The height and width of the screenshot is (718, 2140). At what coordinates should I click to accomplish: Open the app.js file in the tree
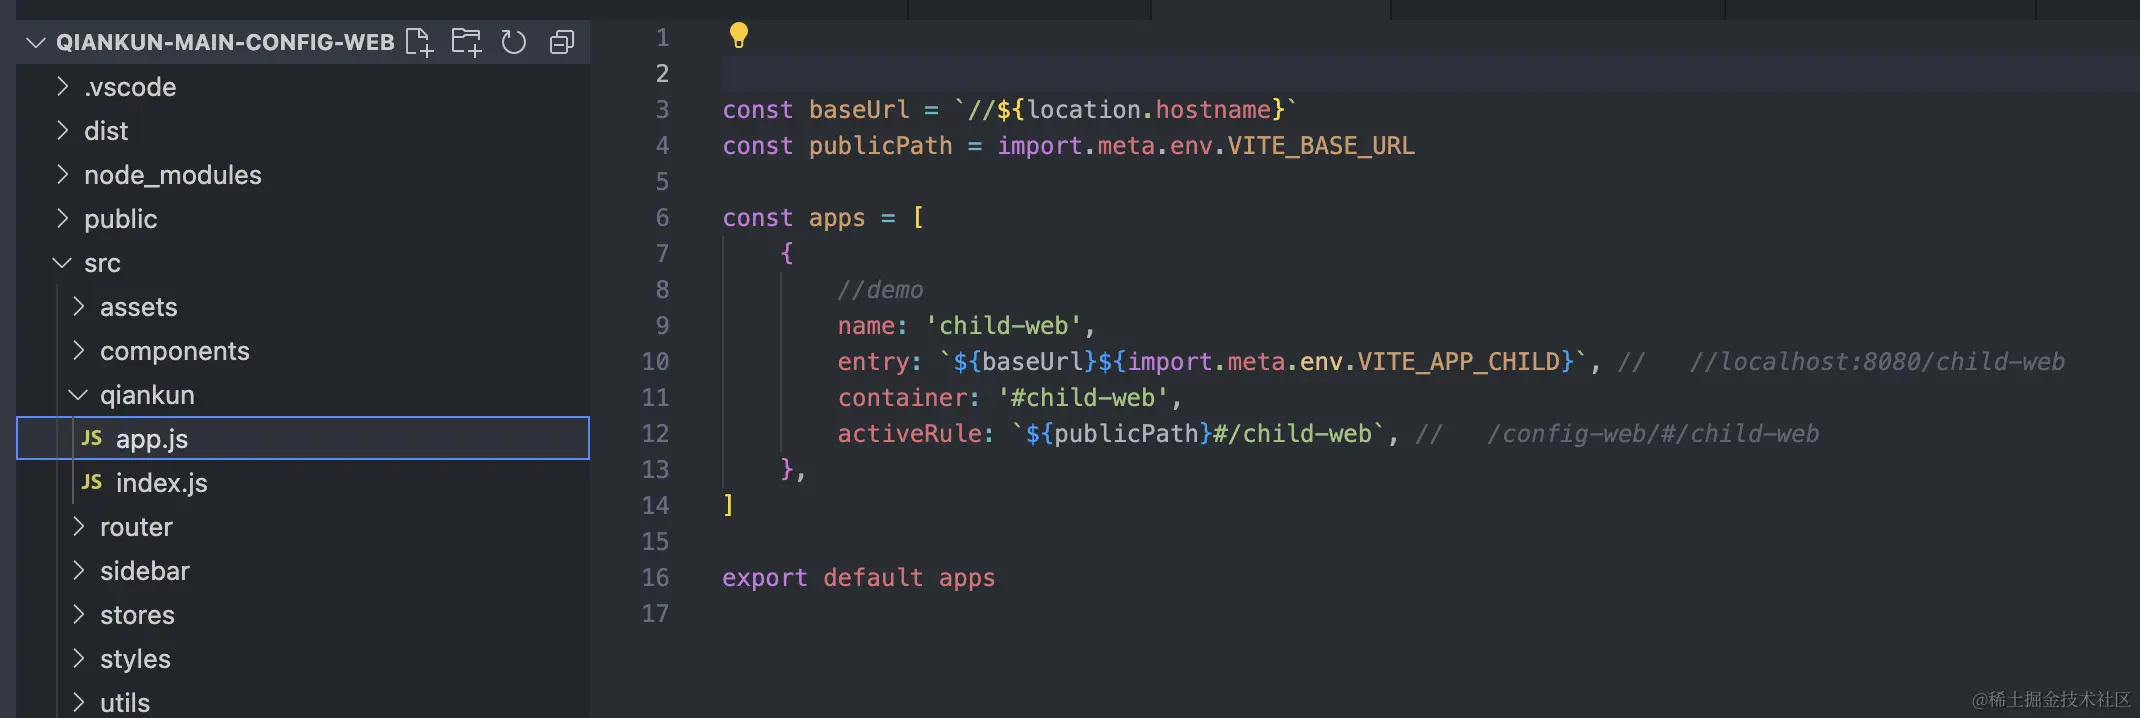[303, 438]
